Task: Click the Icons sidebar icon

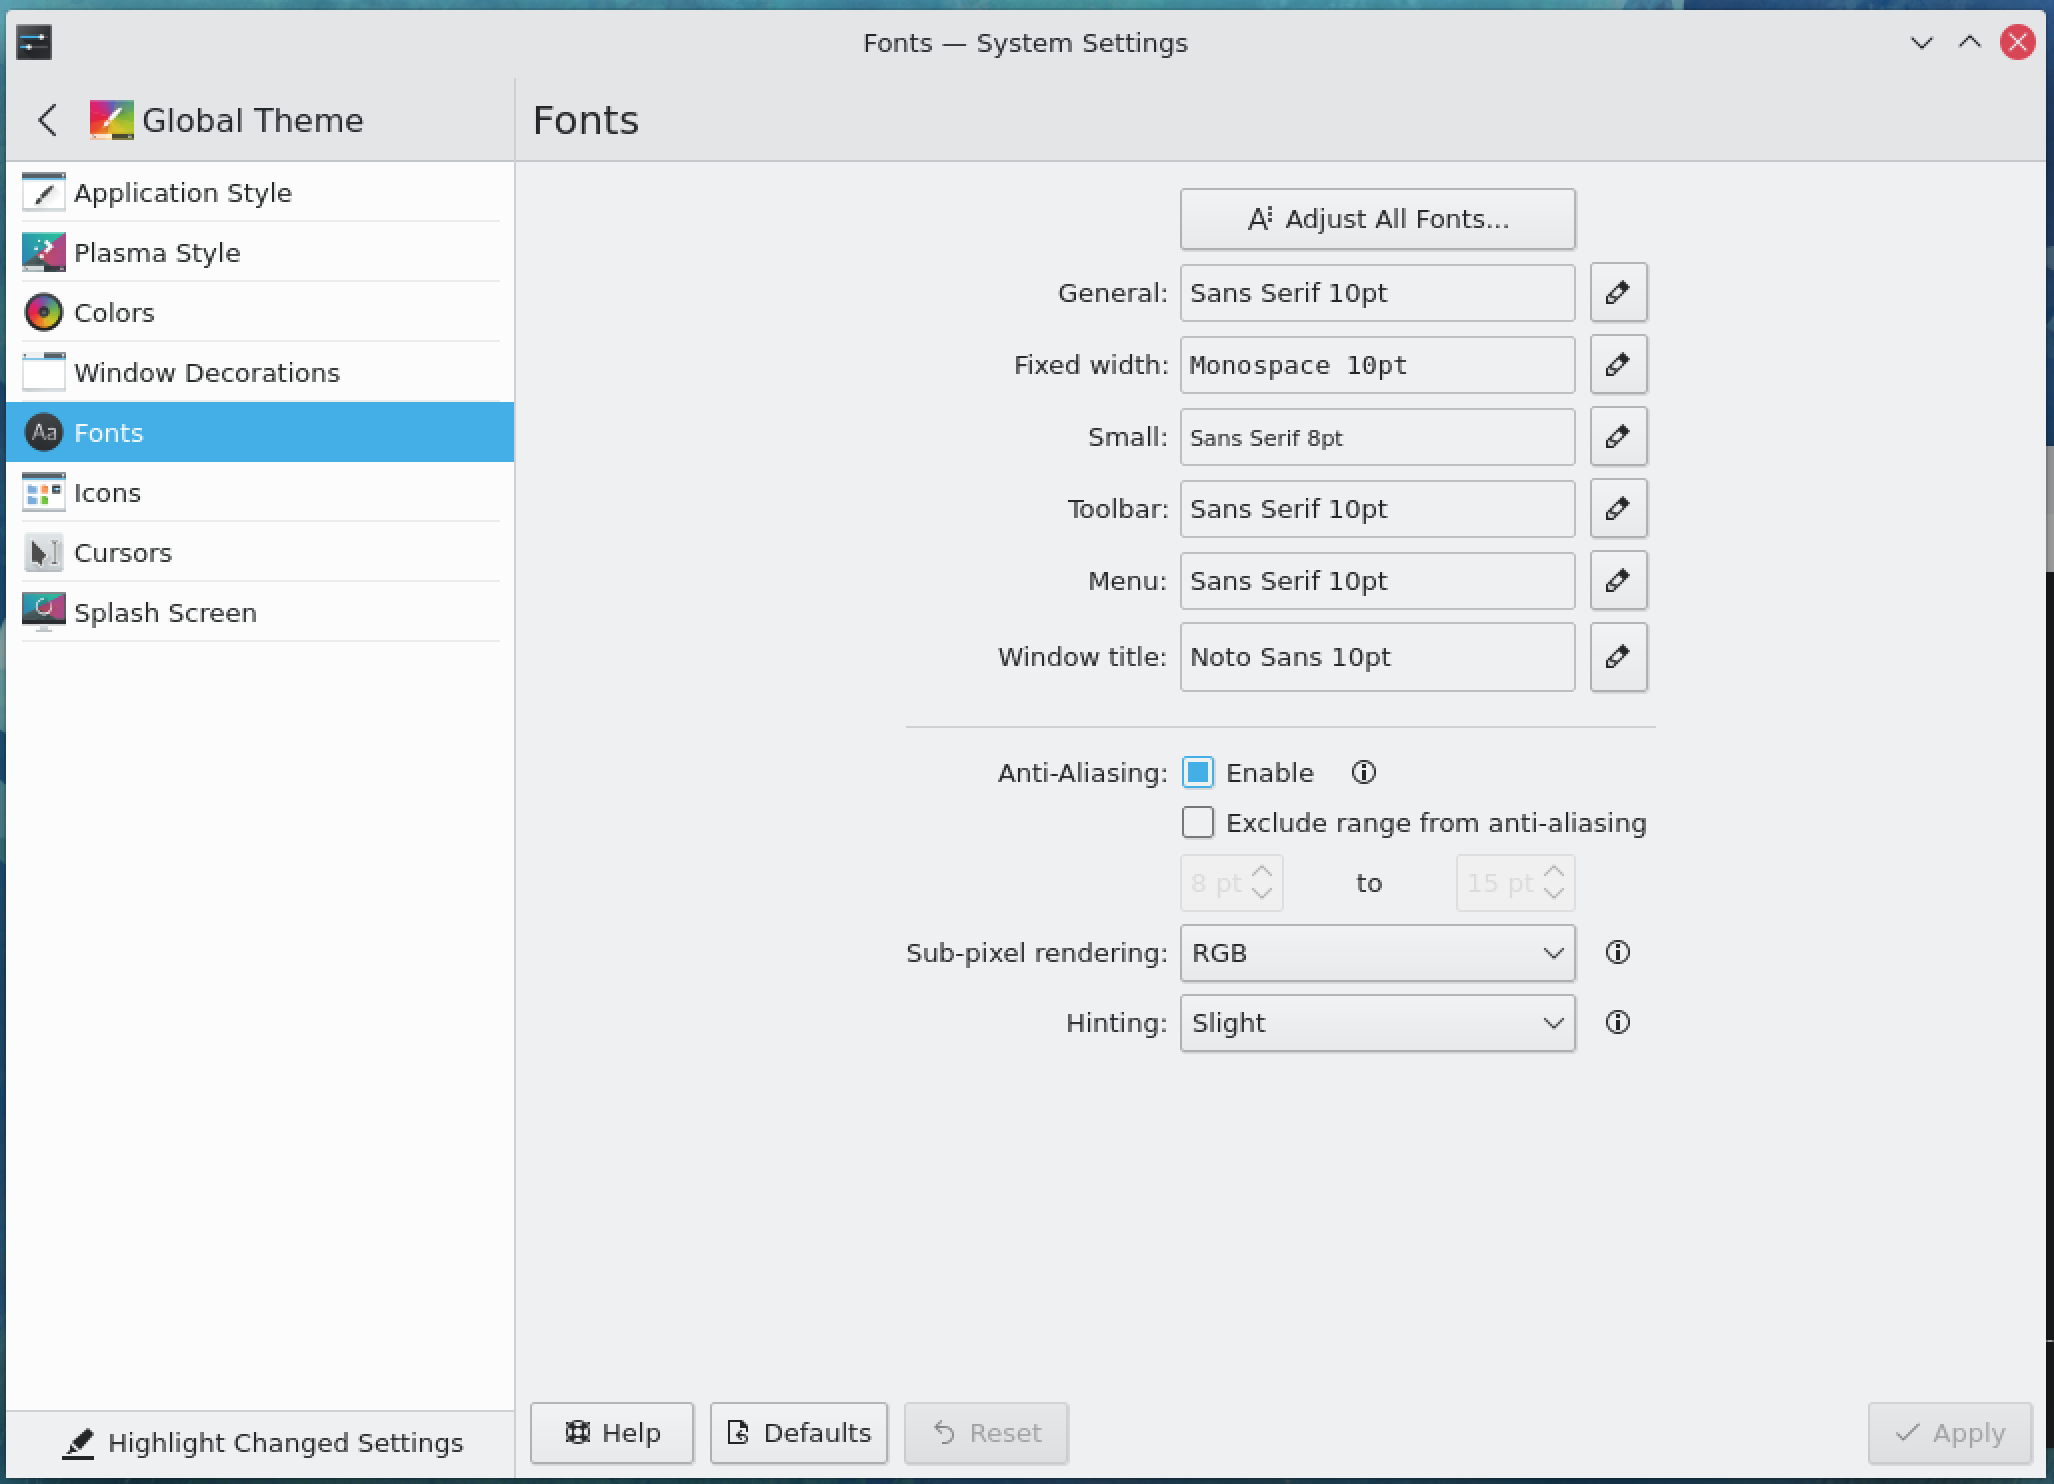Action: (43, 493)
